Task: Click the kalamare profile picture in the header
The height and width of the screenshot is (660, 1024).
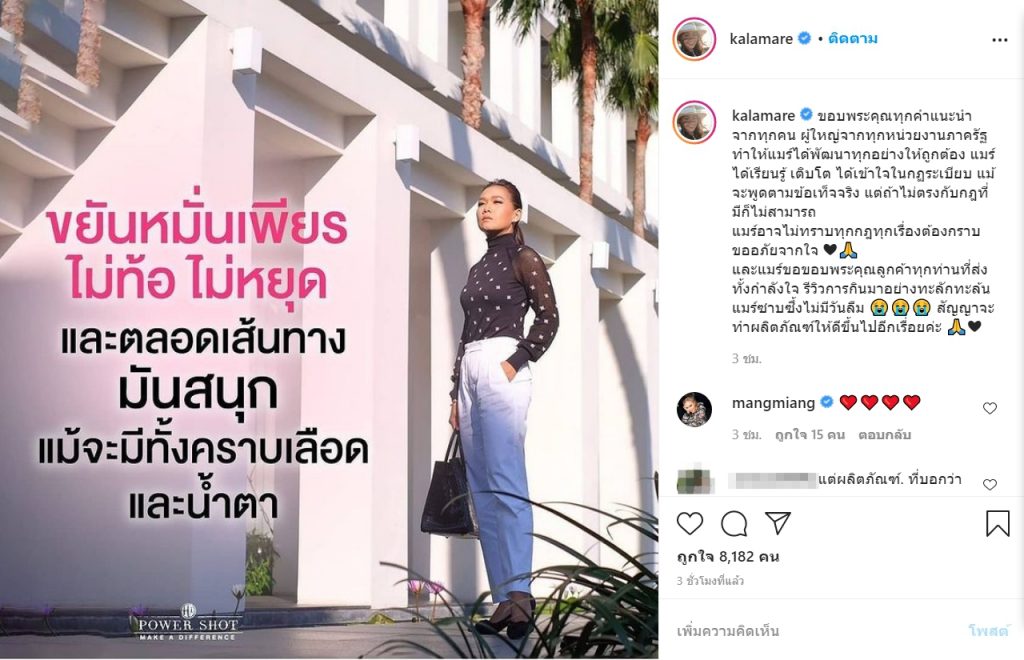Action: 694,39
